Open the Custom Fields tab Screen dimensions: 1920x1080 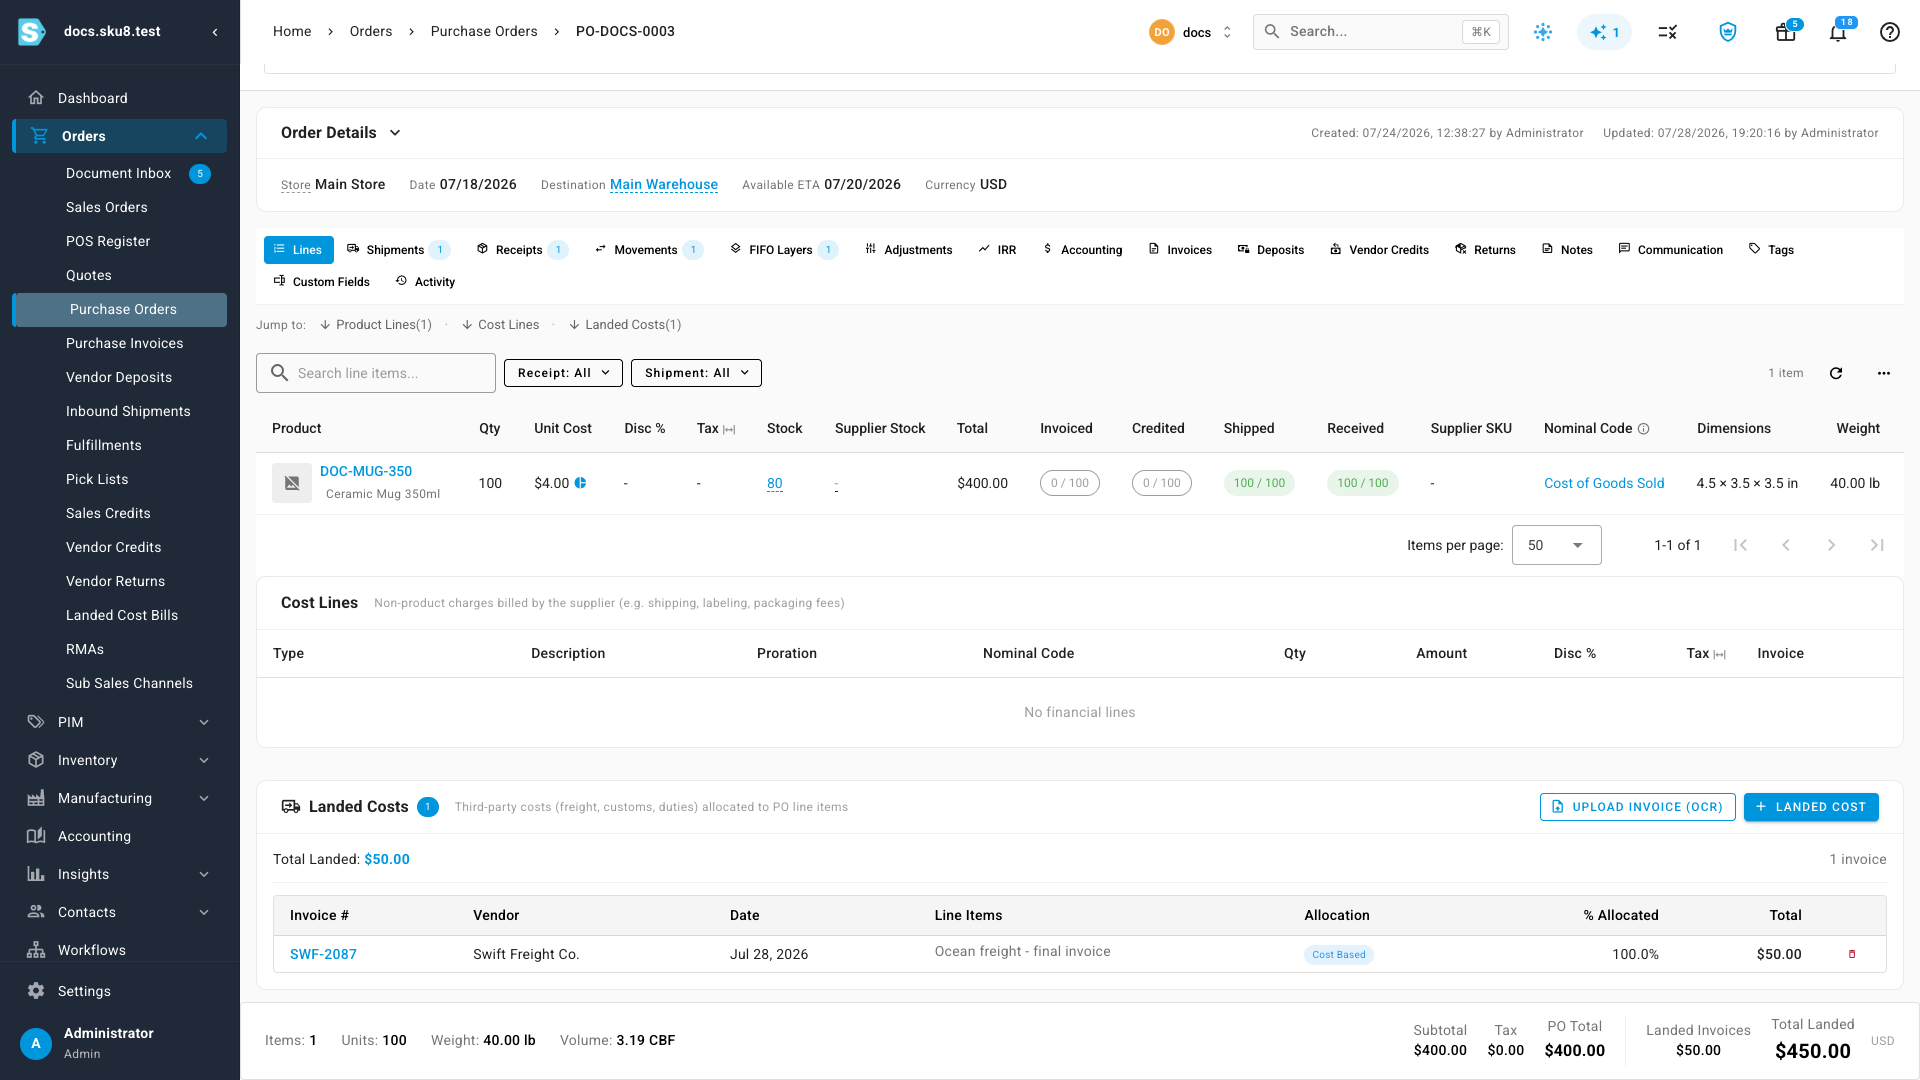click(x=321, y=282)
